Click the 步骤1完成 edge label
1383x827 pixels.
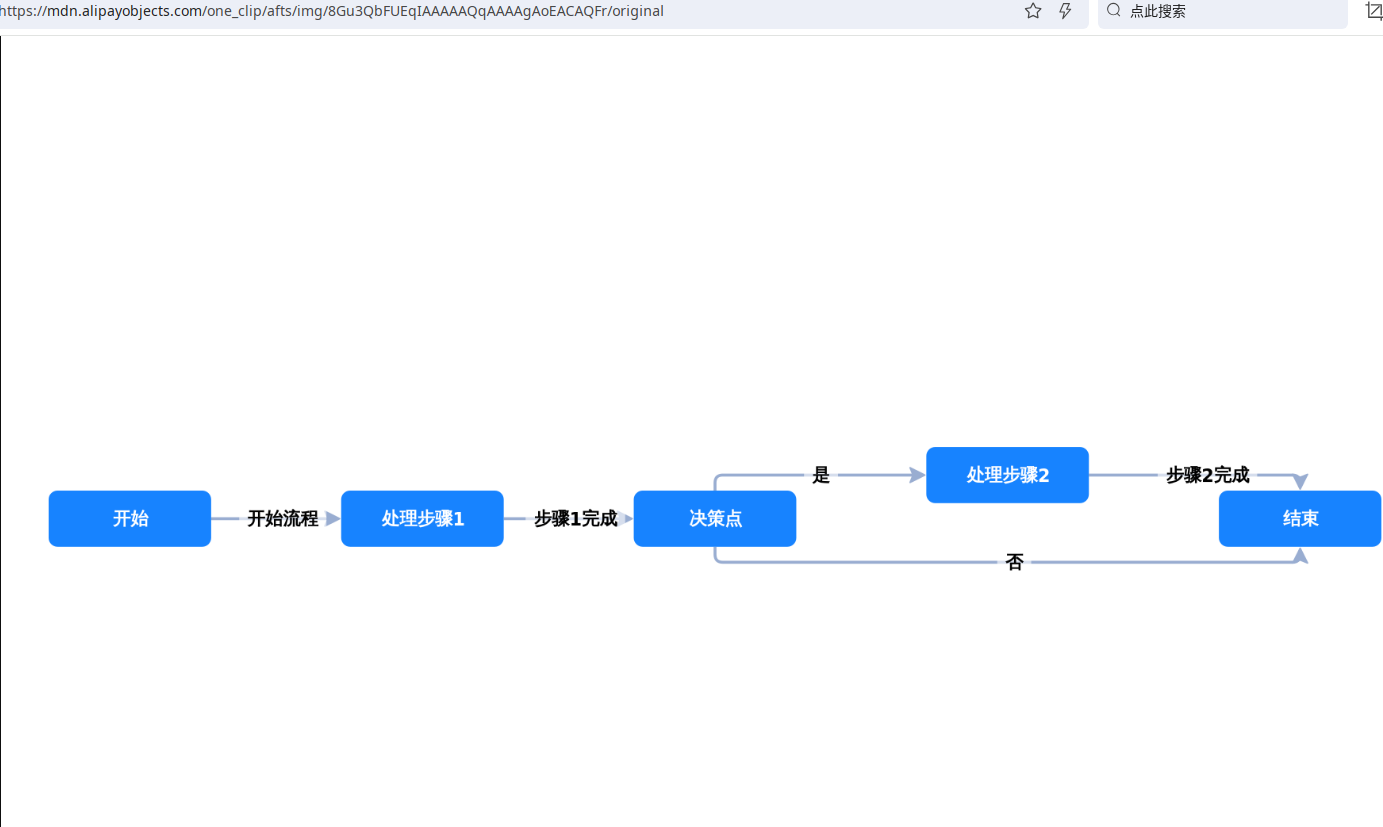click(575, 519)
